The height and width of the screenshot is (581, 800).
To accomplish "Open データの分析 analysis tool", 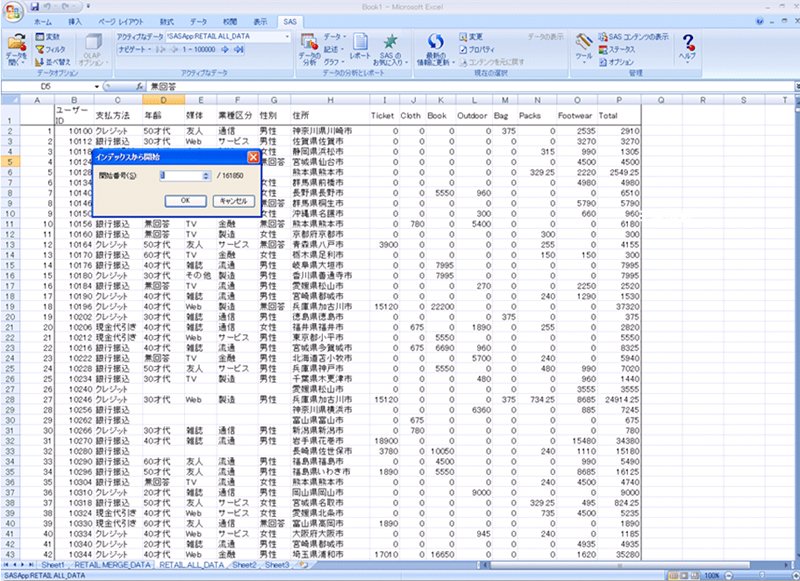I will [x=309, y=49].
